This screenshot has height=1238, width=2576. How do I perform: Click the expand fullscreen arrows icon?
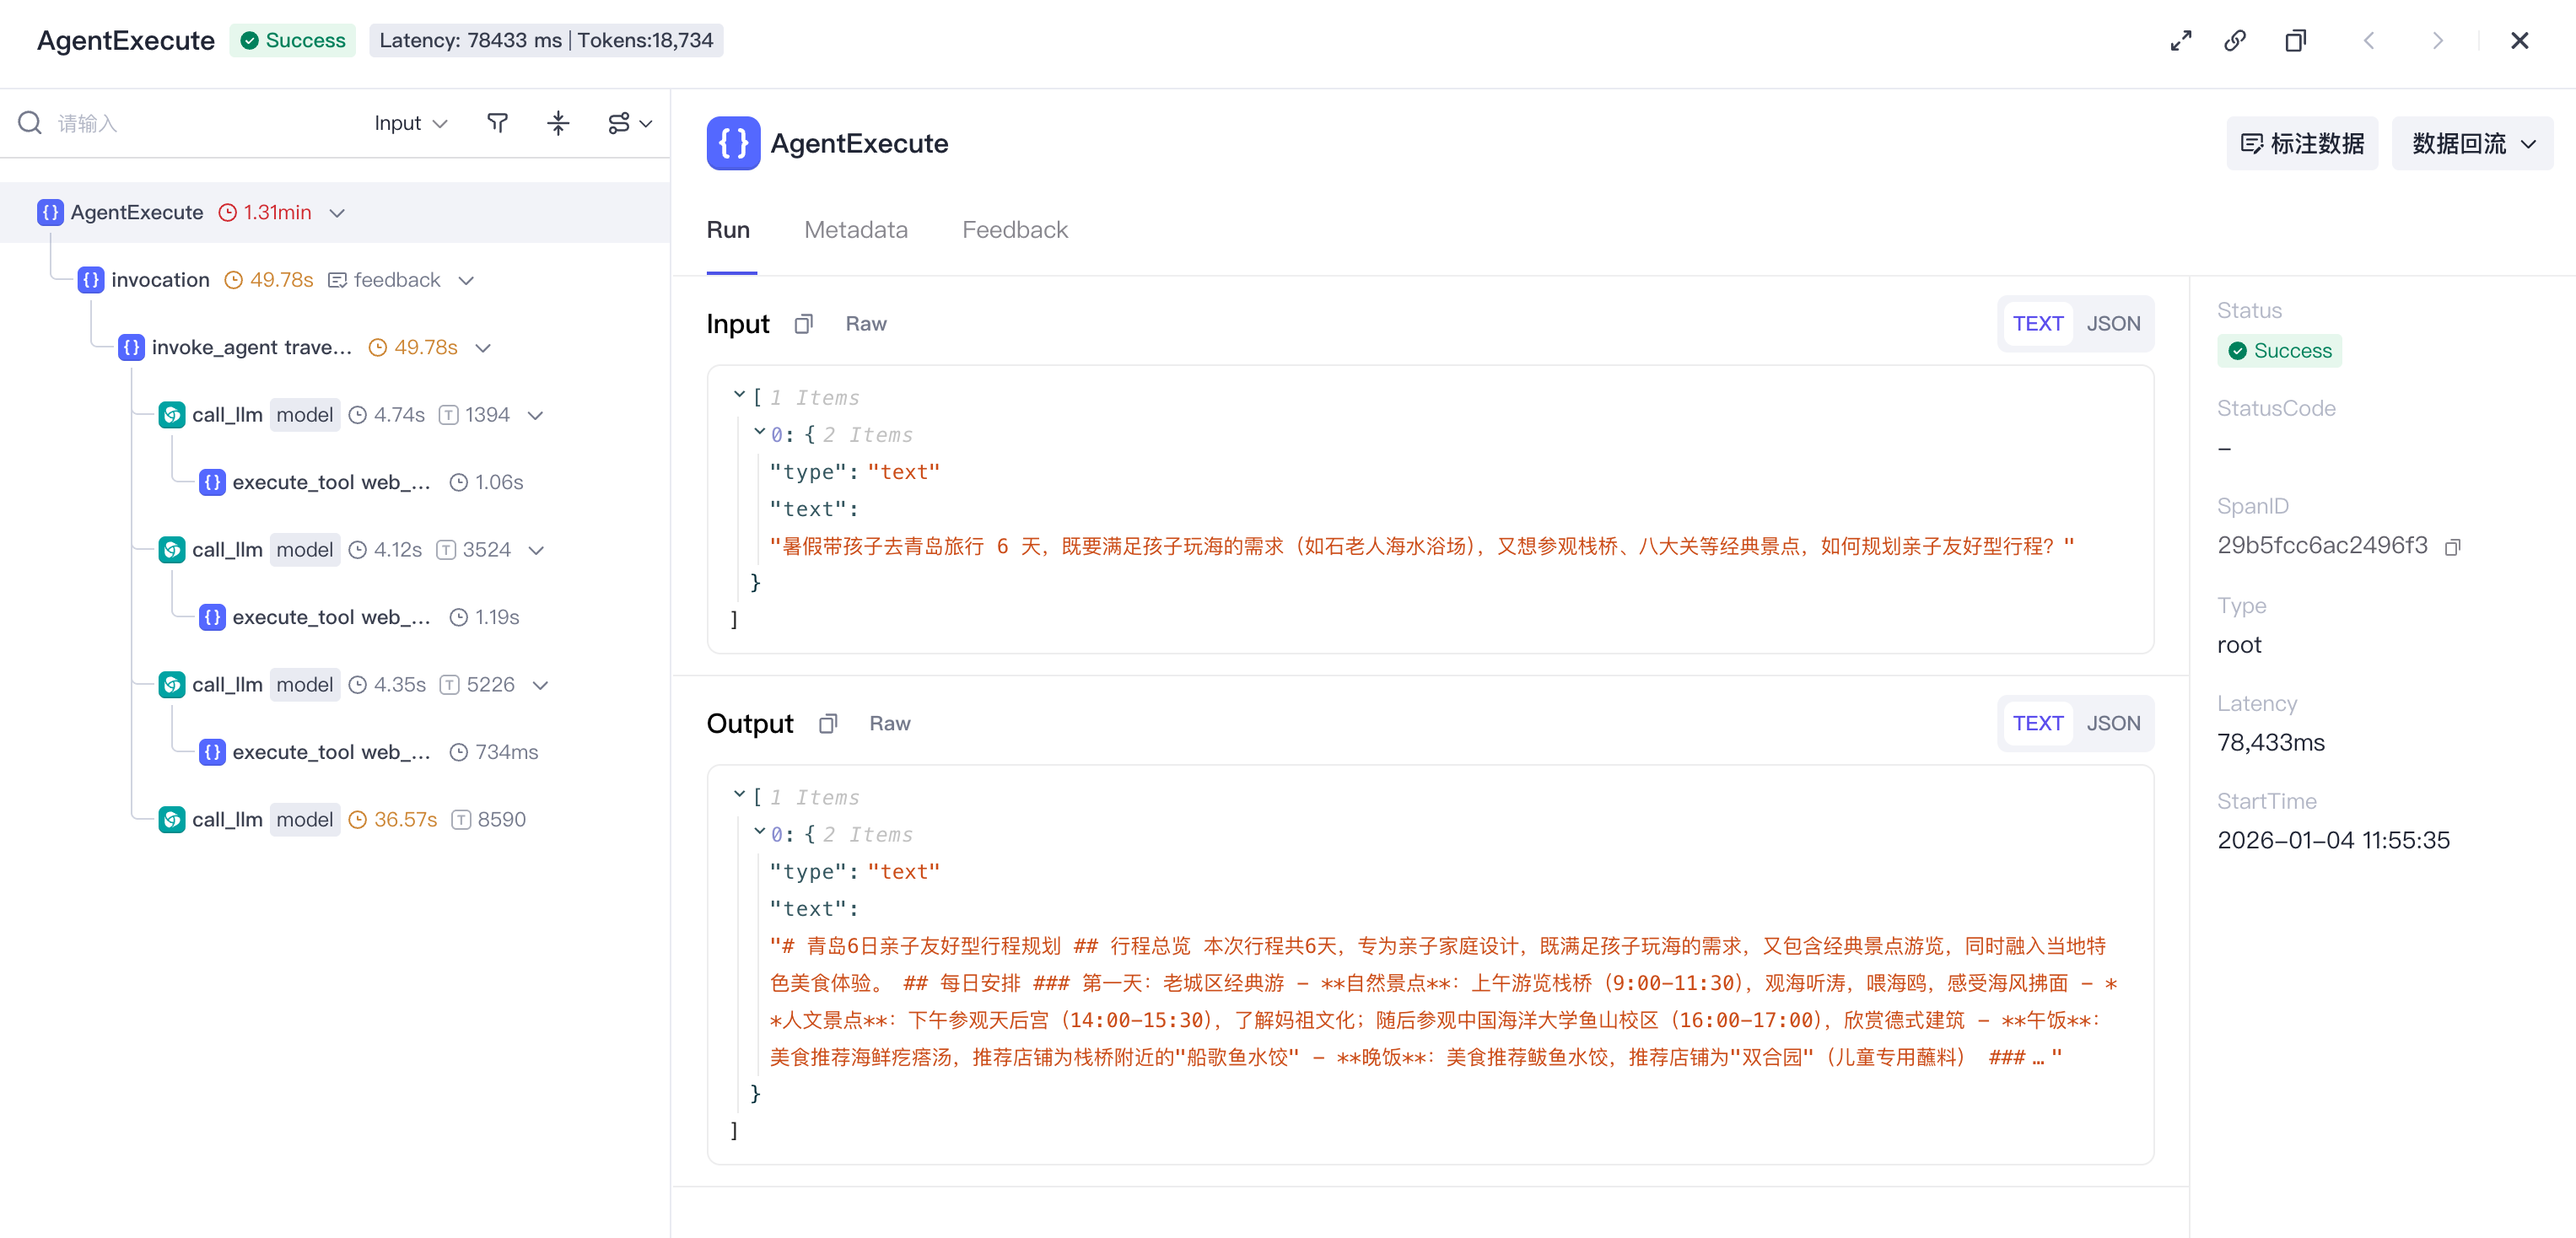pyautogui.click(x=2181, y=41)
